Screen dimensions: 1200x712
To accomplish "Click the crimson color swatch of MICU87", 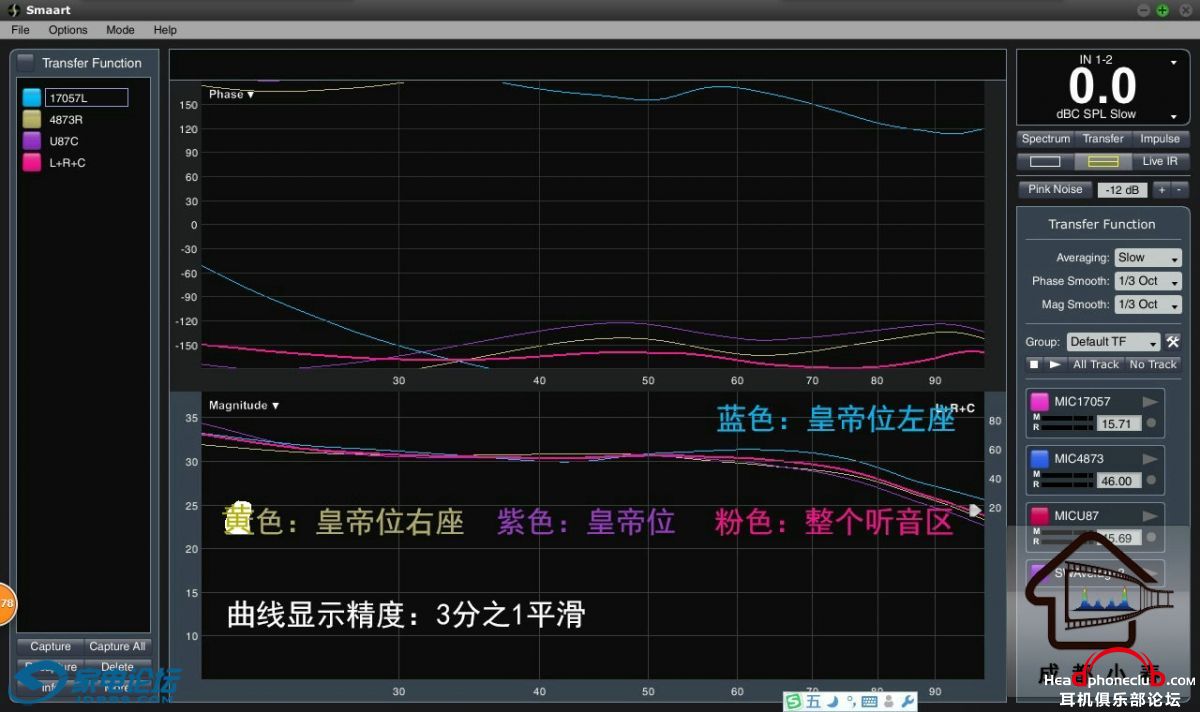I will tap(1040, 516).
